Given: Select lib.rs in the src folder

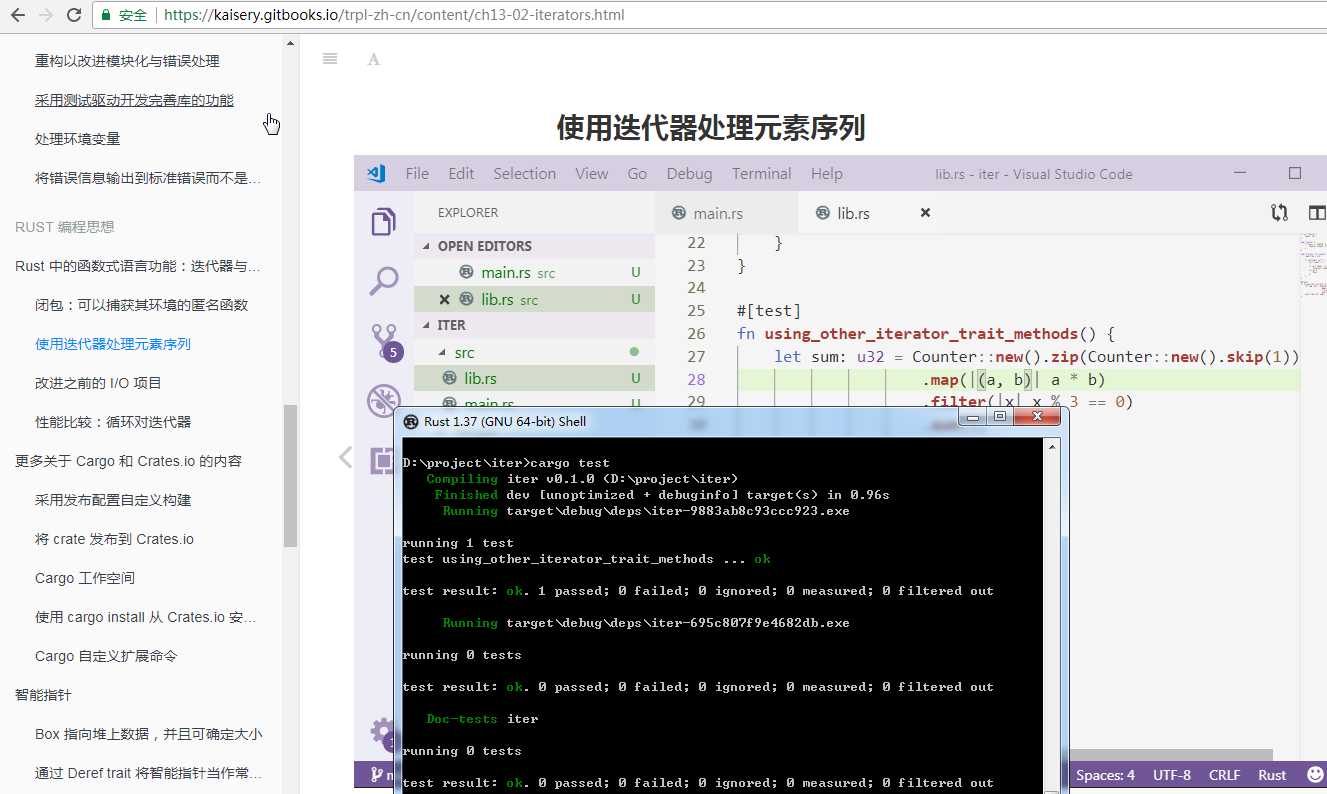Looking at the screenshot, I should [x=535, y=378].
